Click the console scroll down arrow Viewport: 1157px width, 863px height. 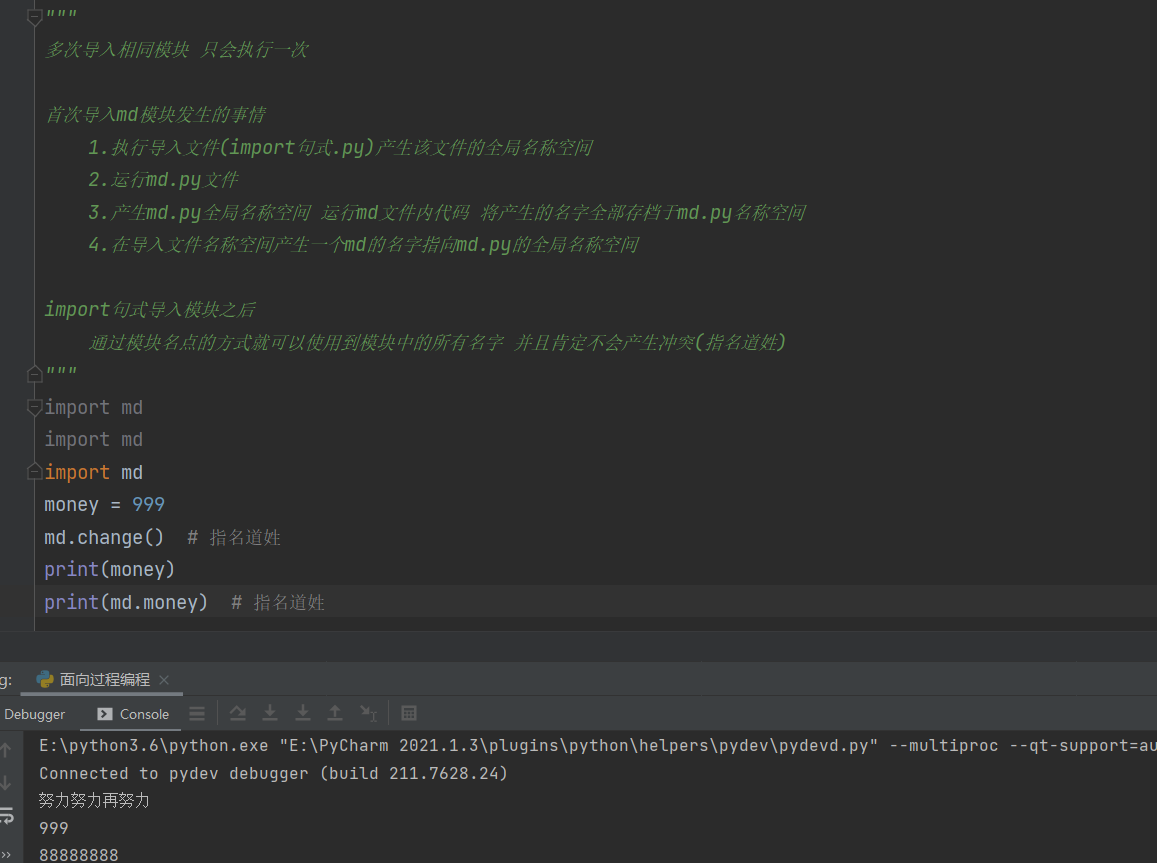tap(6, 783)
